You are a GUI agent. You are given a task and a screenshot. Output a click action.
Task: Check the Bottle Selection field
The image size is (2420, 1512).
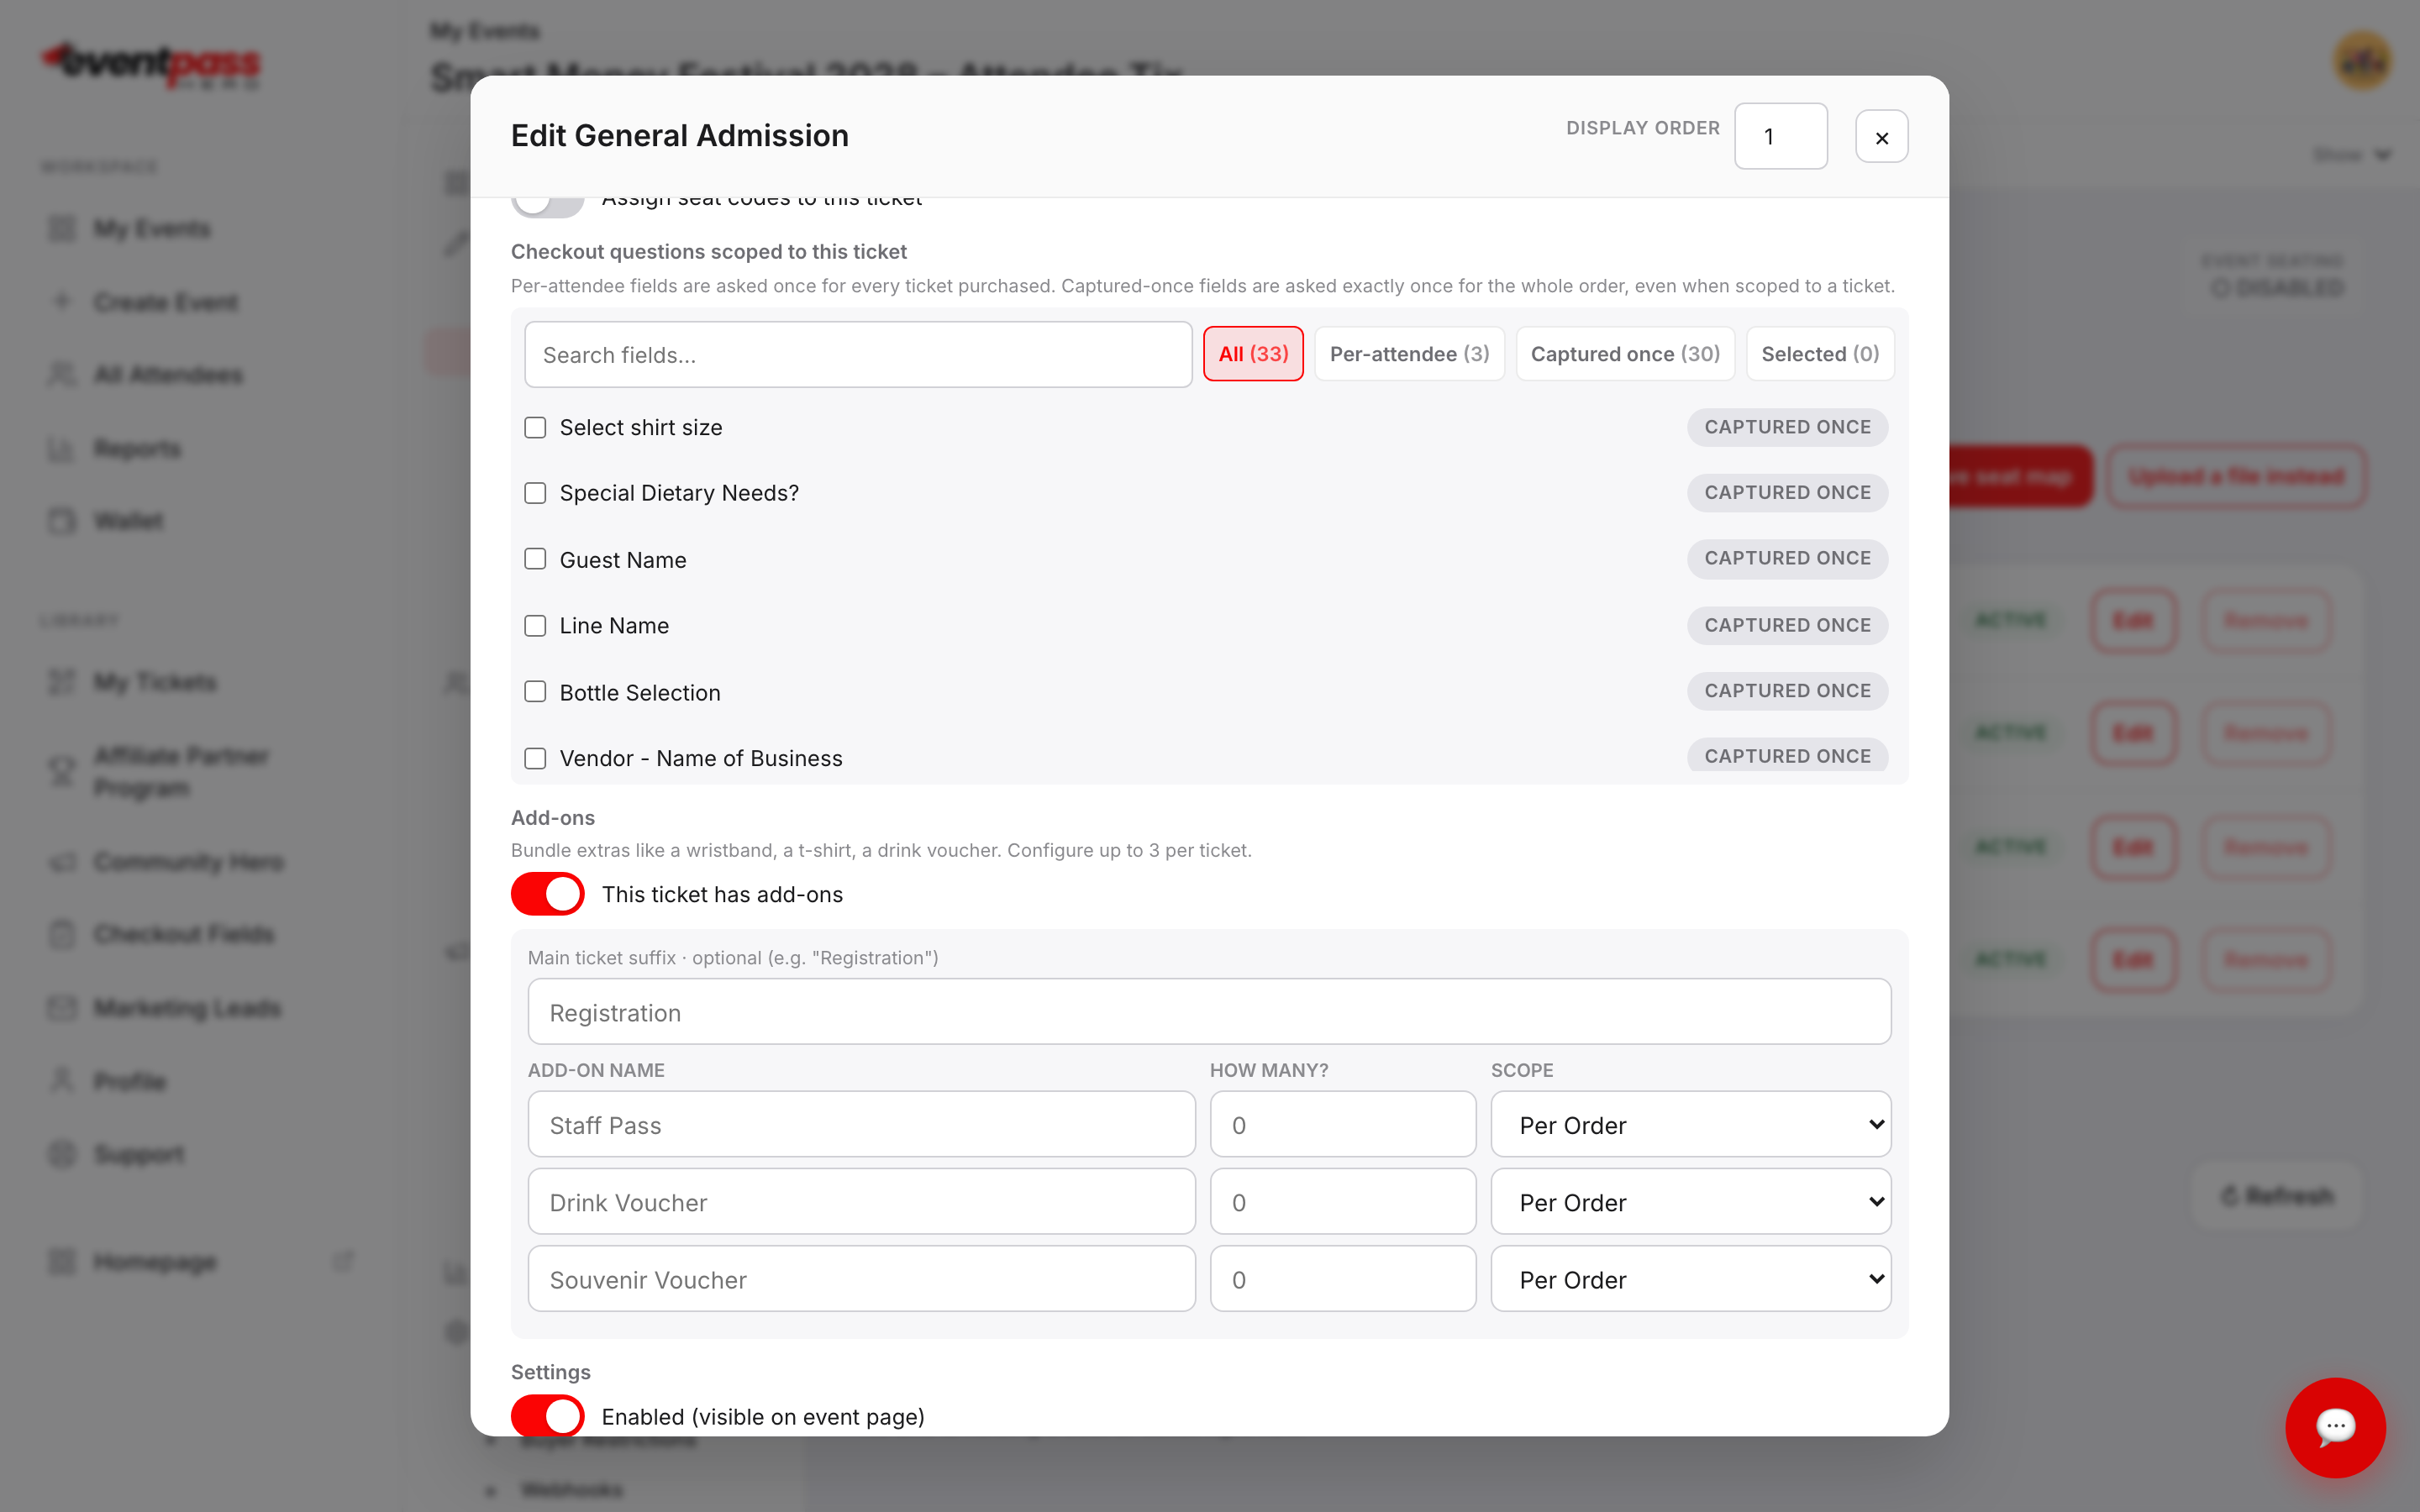pos(535,692)
